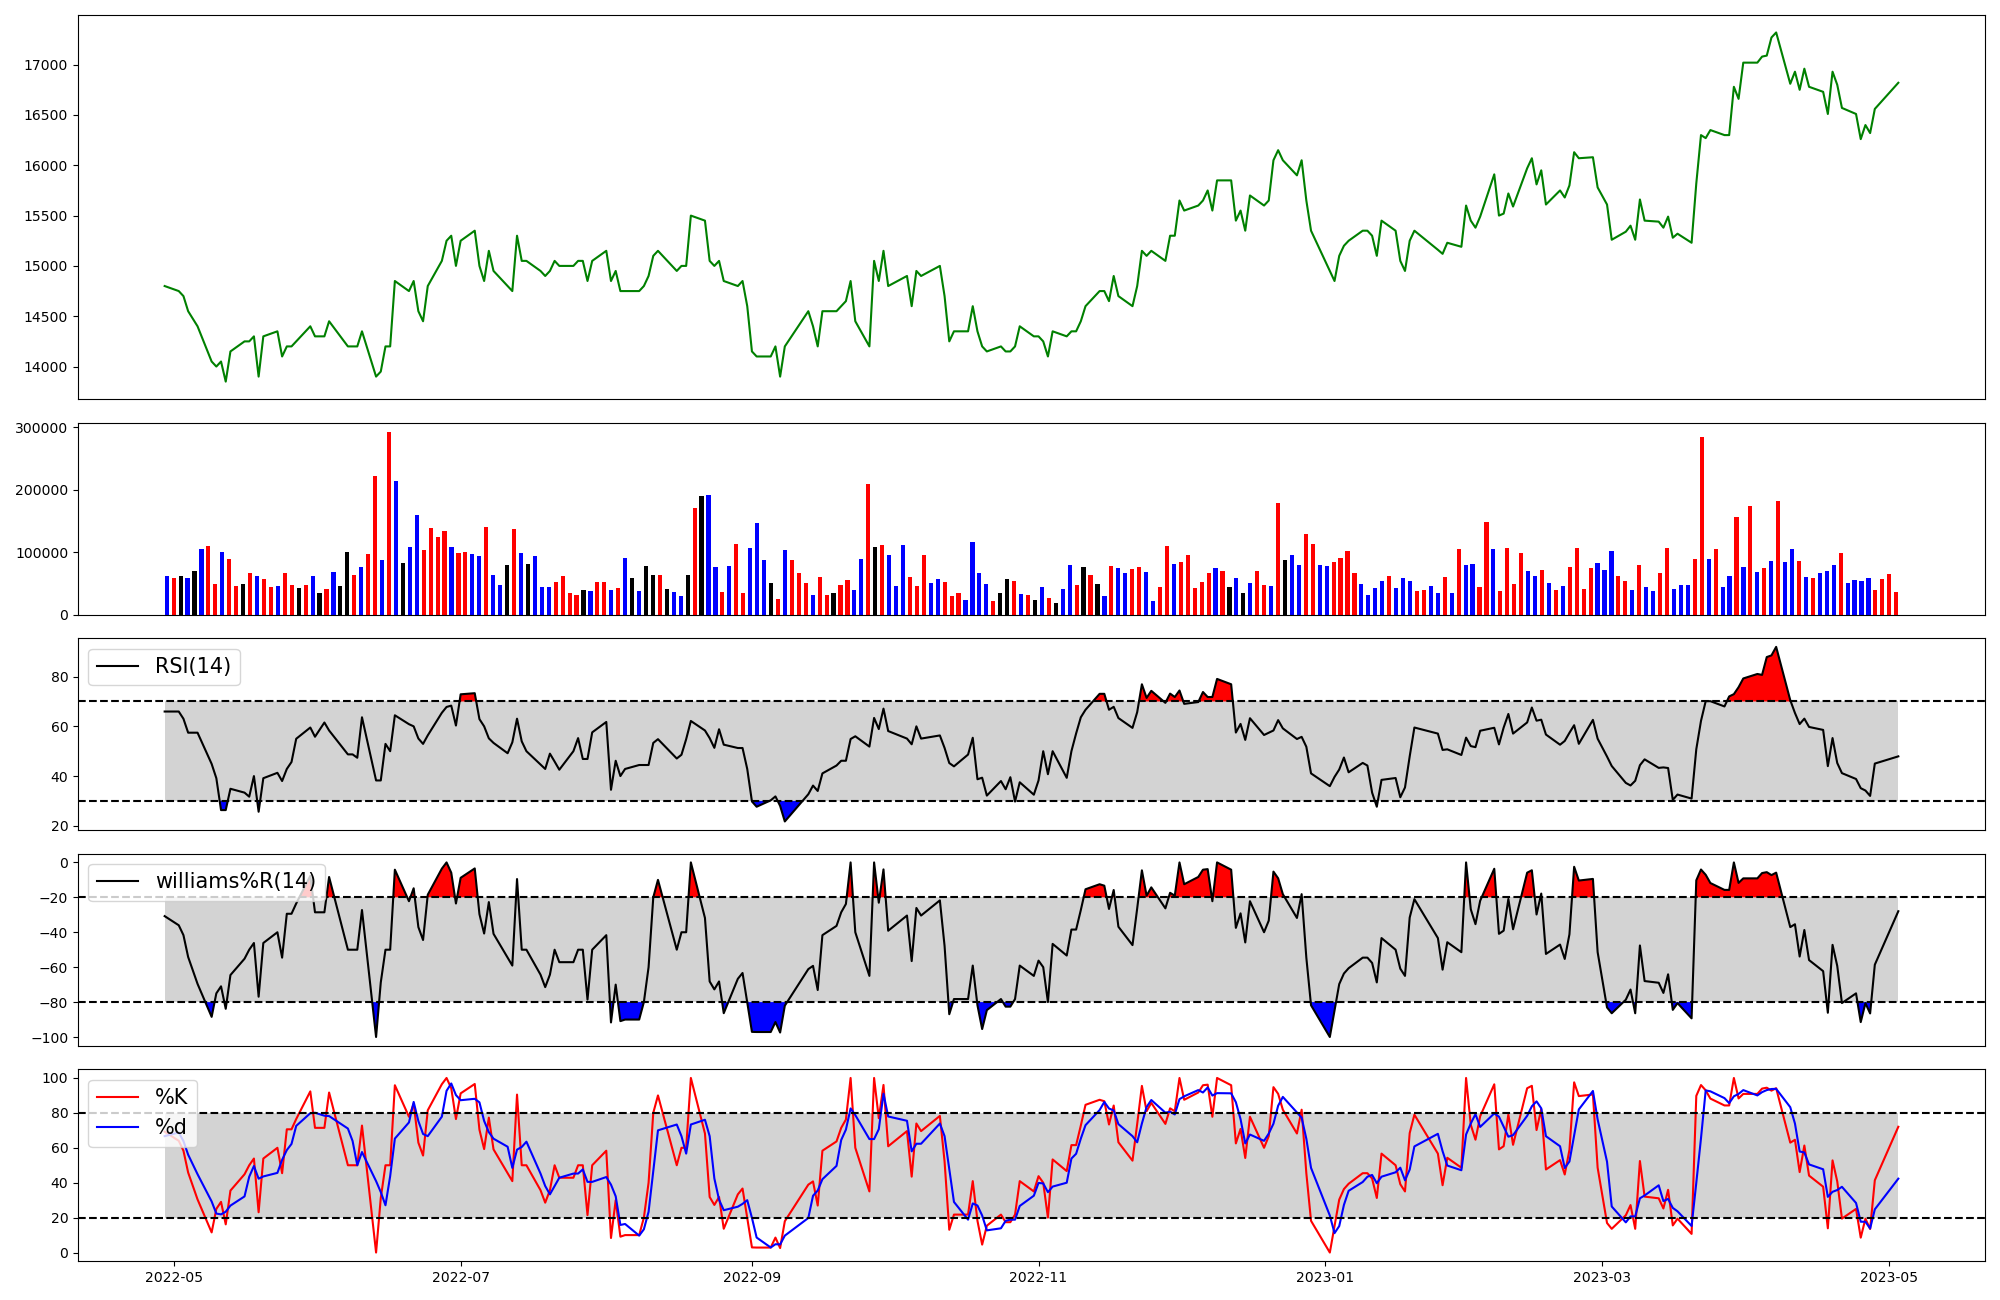The height and width of the screenshot is (1300, 2000).
Task: Select the %d legend entry text
Action: [x=170, y=1128]
